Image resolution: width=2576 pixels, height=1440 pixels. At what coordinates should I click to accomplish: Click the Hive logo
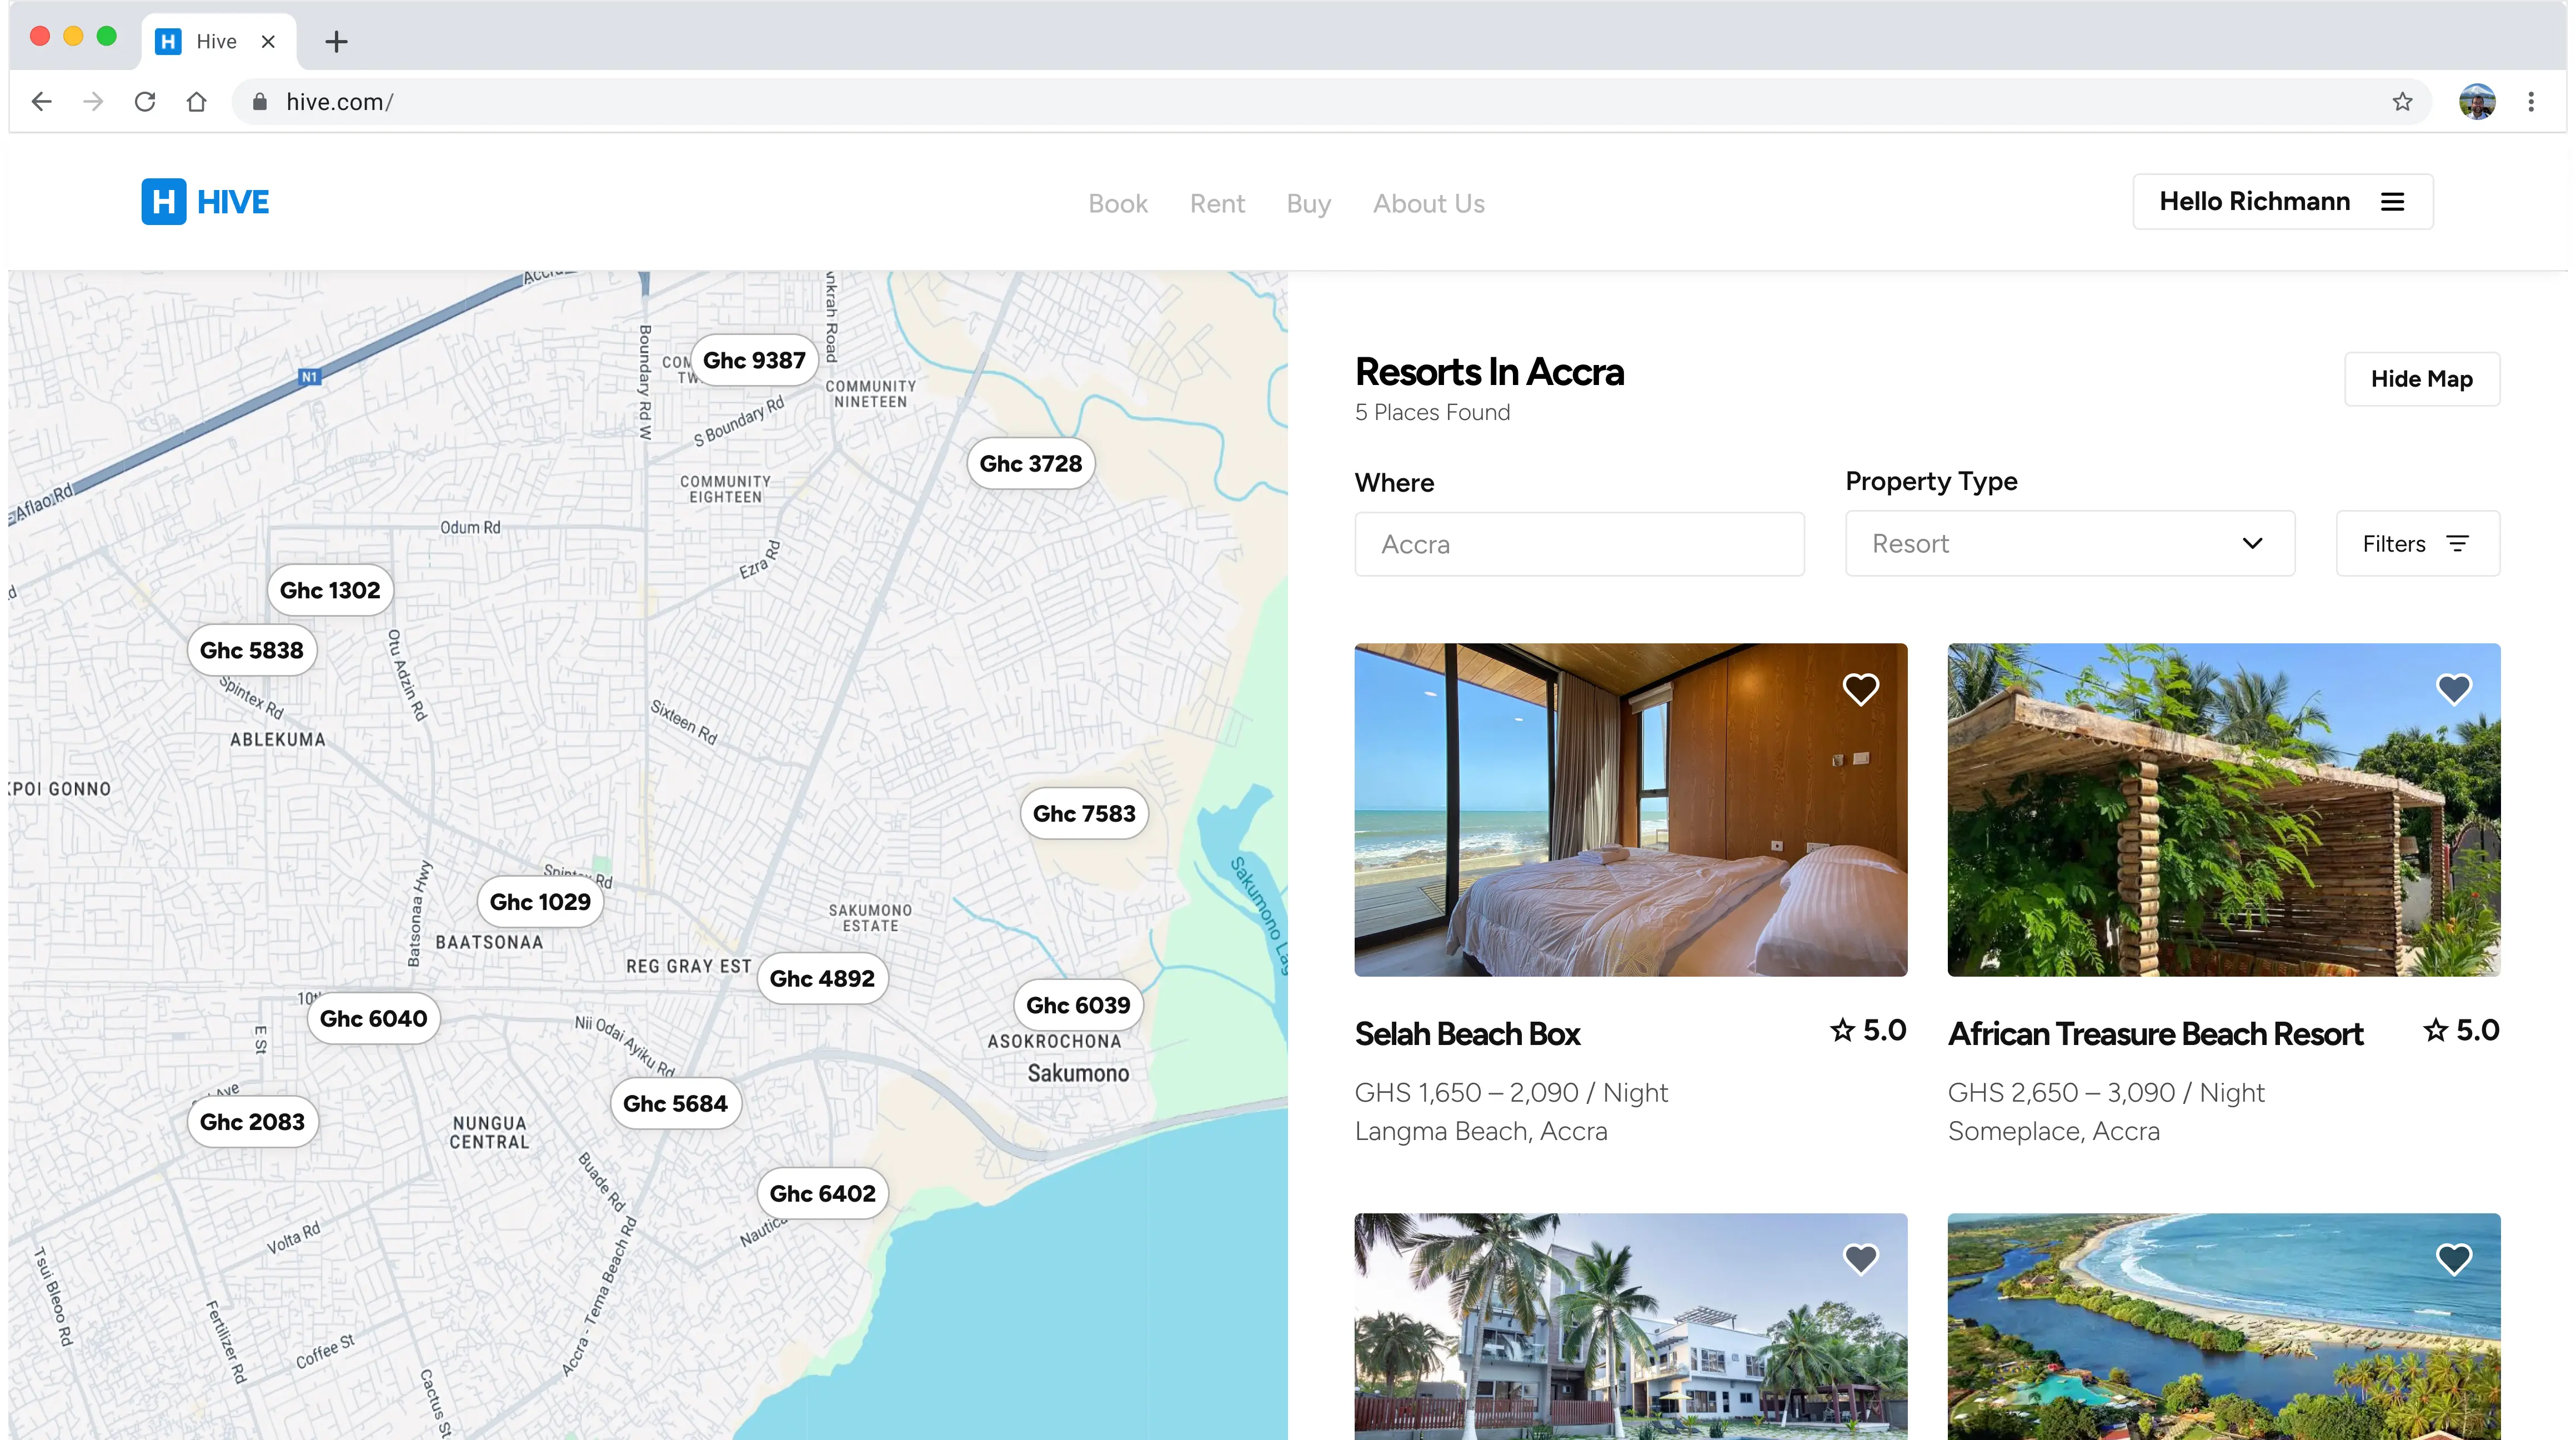coord(205,202)
